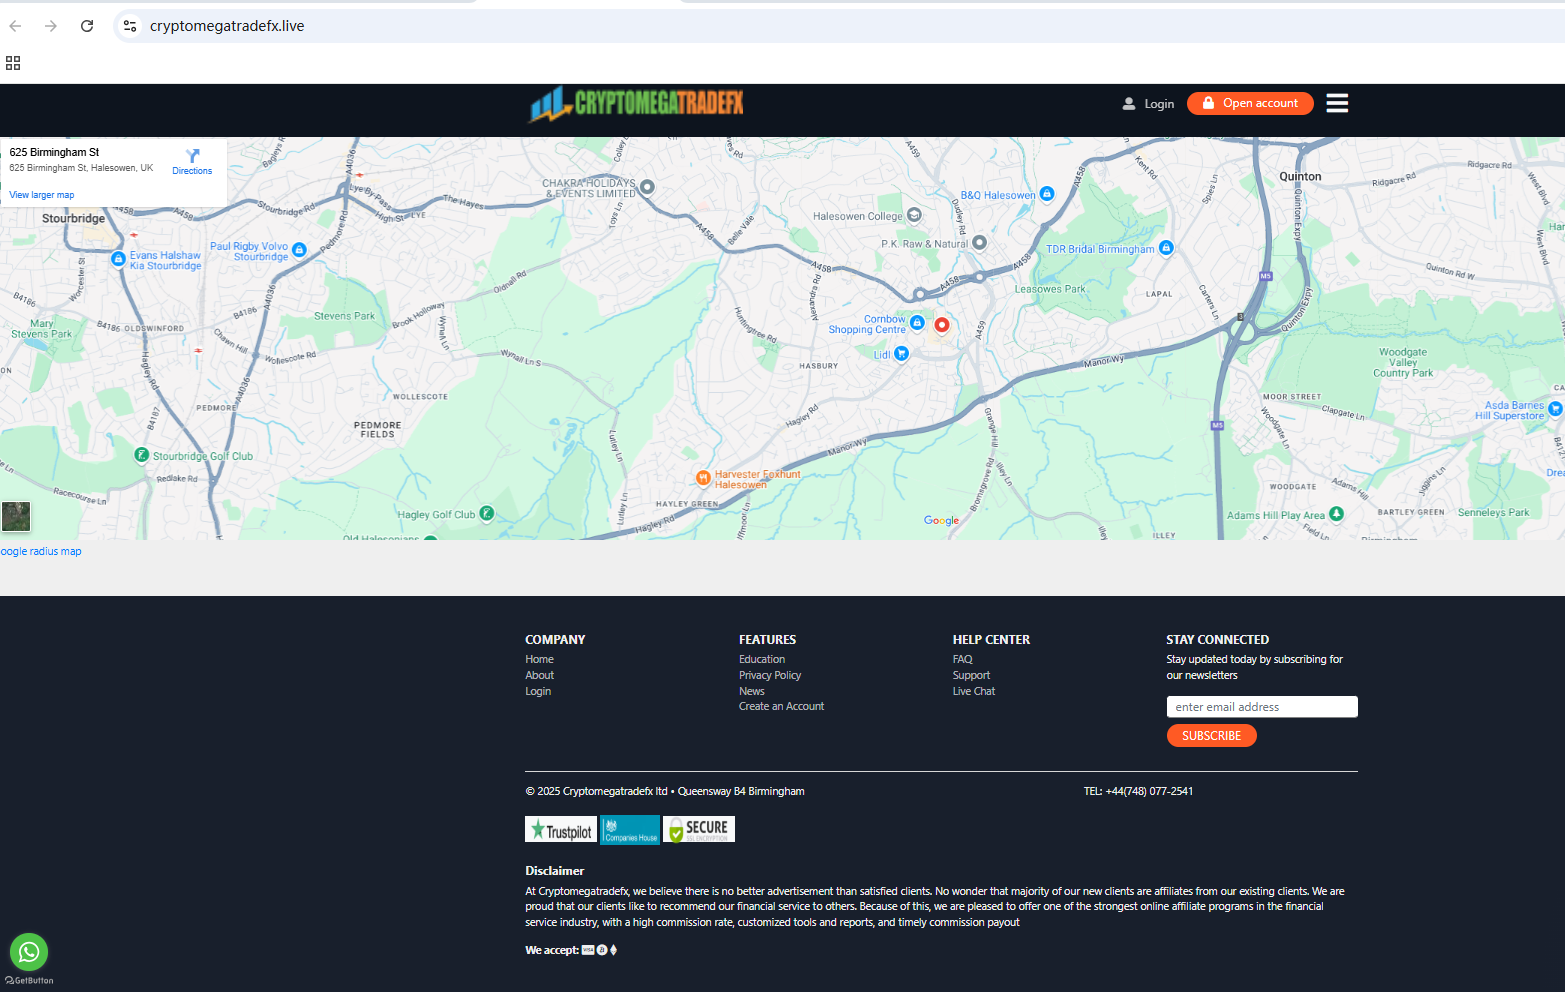
Task: Click the Login link in header
Action: pyautogui.click(x=1148, y=104)
